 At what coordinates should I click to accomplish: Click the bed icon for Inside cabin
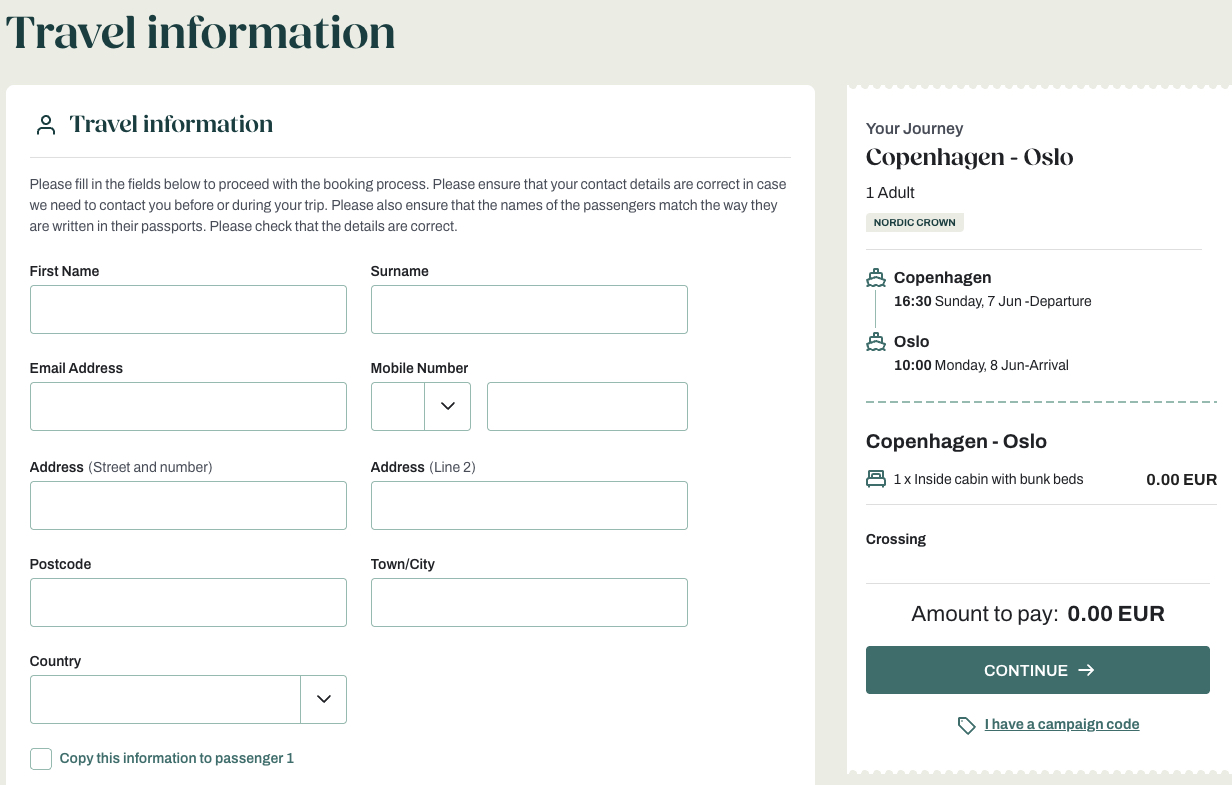[x=876, y=479]
